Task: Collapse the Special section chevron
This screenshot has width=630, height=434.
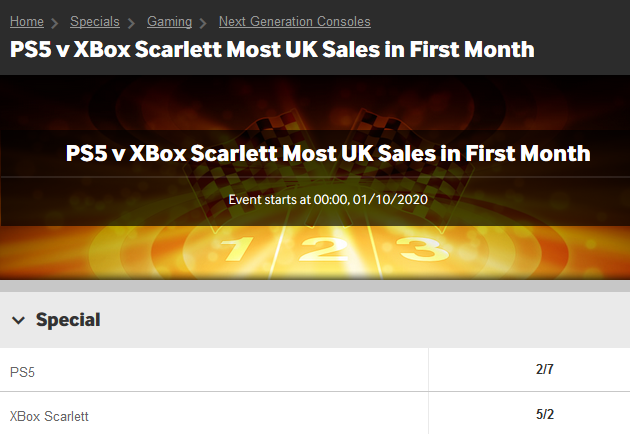Action: pos(18,320)
